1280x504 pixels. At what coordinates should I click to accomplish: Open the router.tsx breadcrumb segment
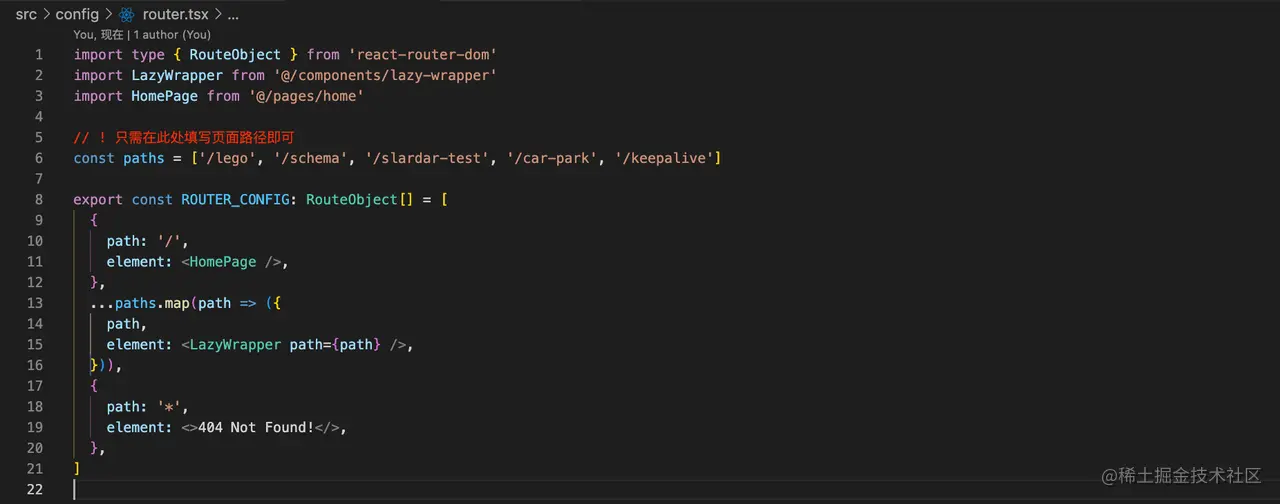pyautogui.click(x=176, y=14)
